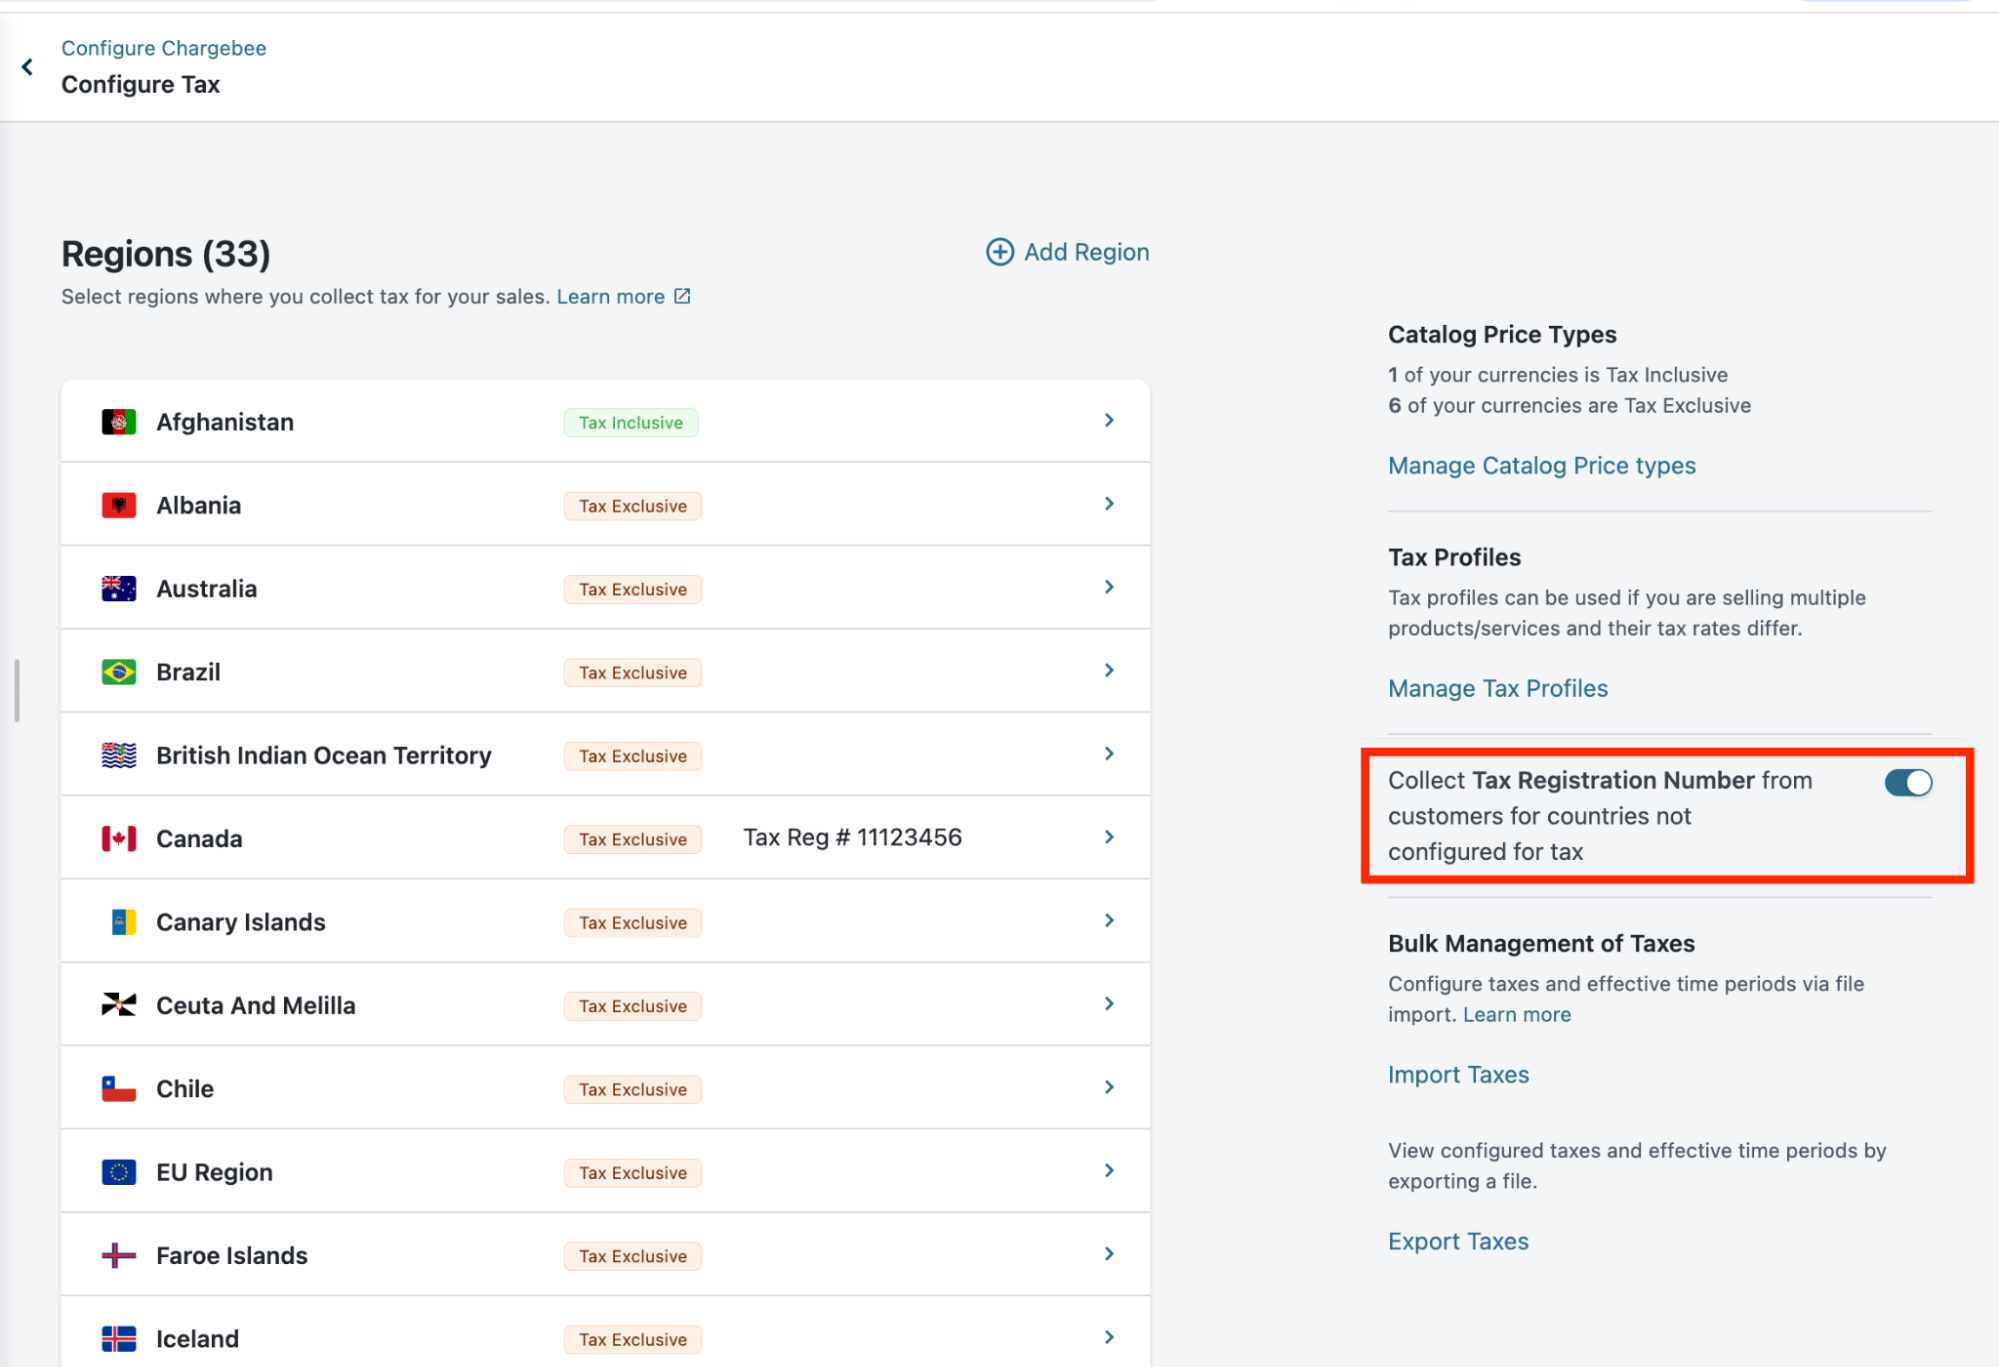Select the British Indian Ocean Territory row

[x=323, y=755]
